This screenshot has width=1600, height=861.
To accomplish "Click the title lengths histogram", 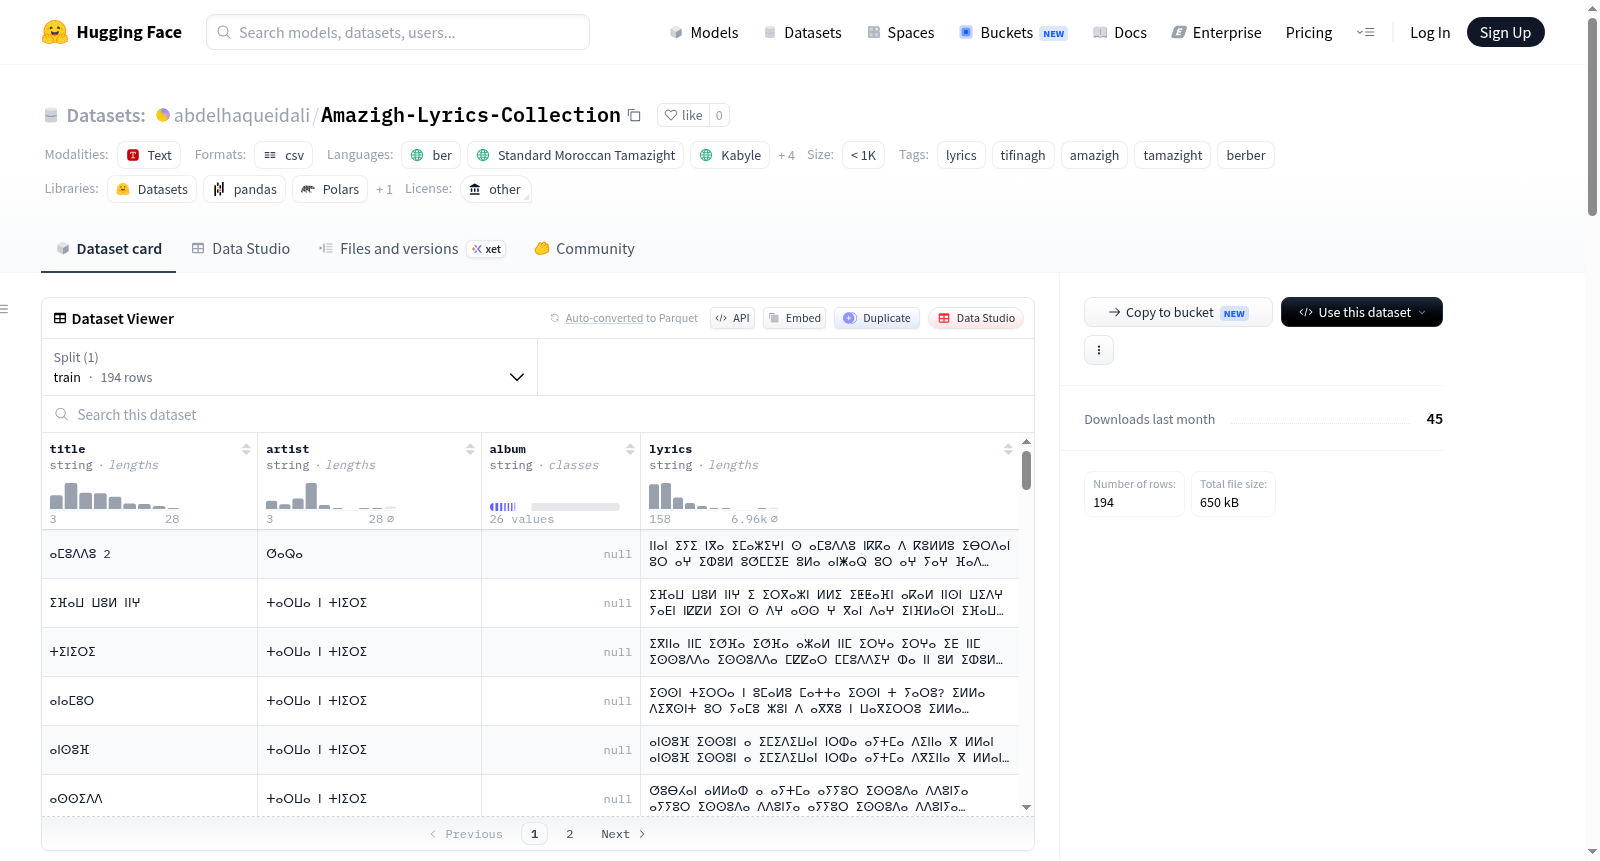I will pyautogui.click(x=115, y=496).
